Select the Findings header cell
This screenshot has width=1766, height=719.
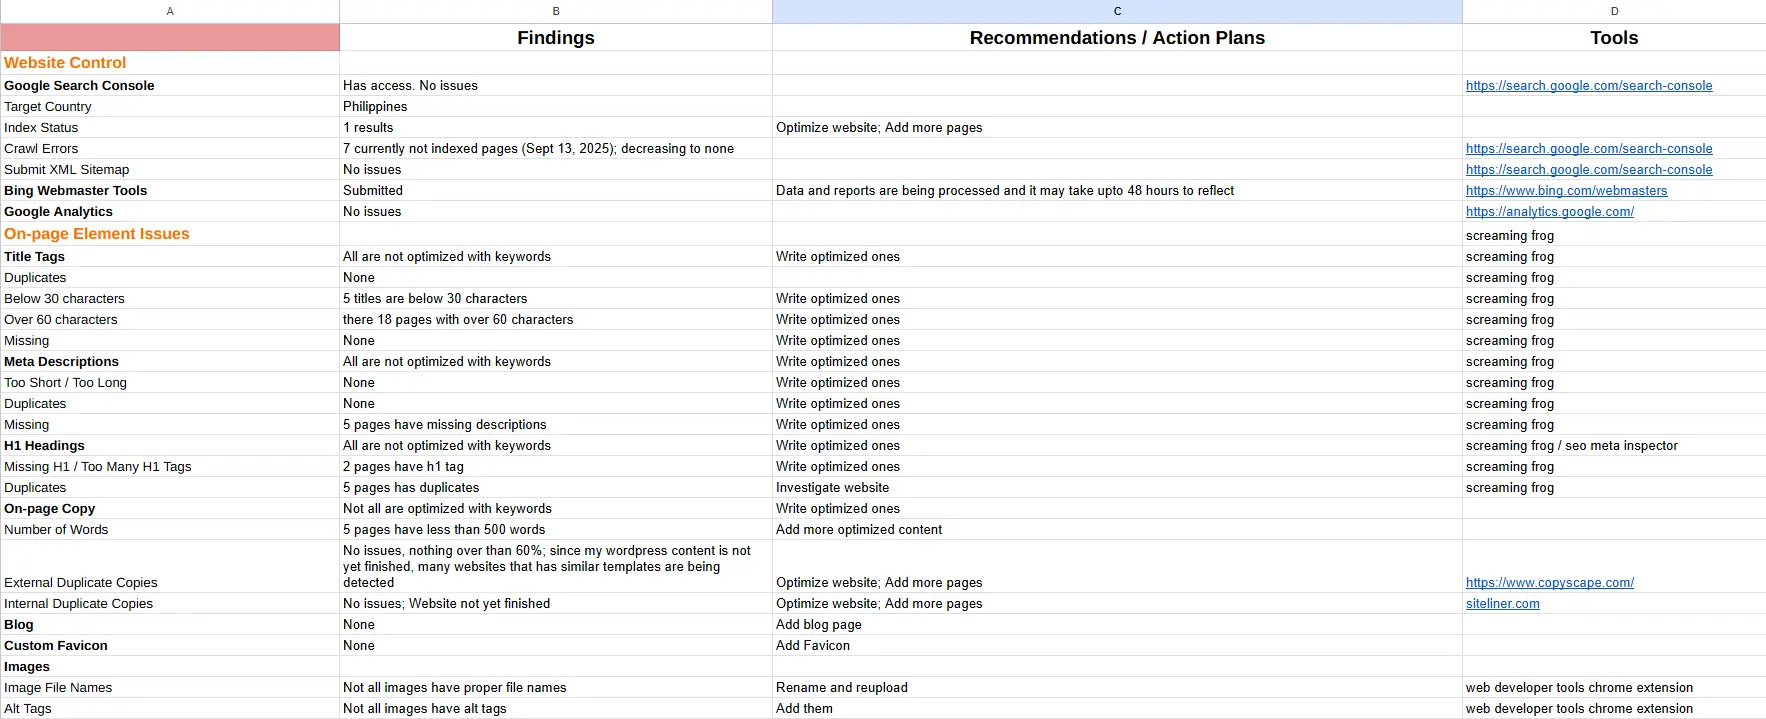pyautogui.click(x=556, y=38)
